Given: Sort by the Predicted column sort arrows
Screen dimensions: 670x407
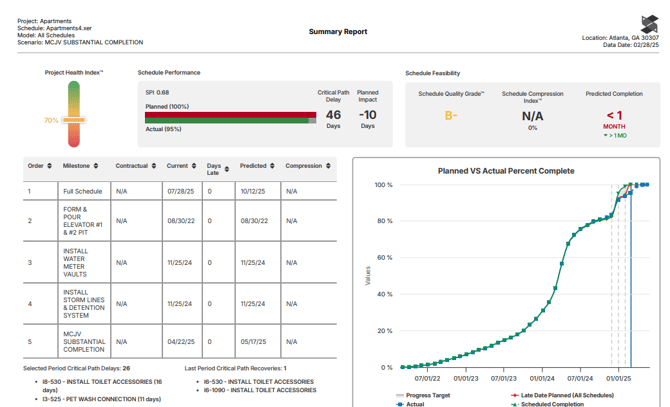Looking at the screenshot, I should coord(272,166).
